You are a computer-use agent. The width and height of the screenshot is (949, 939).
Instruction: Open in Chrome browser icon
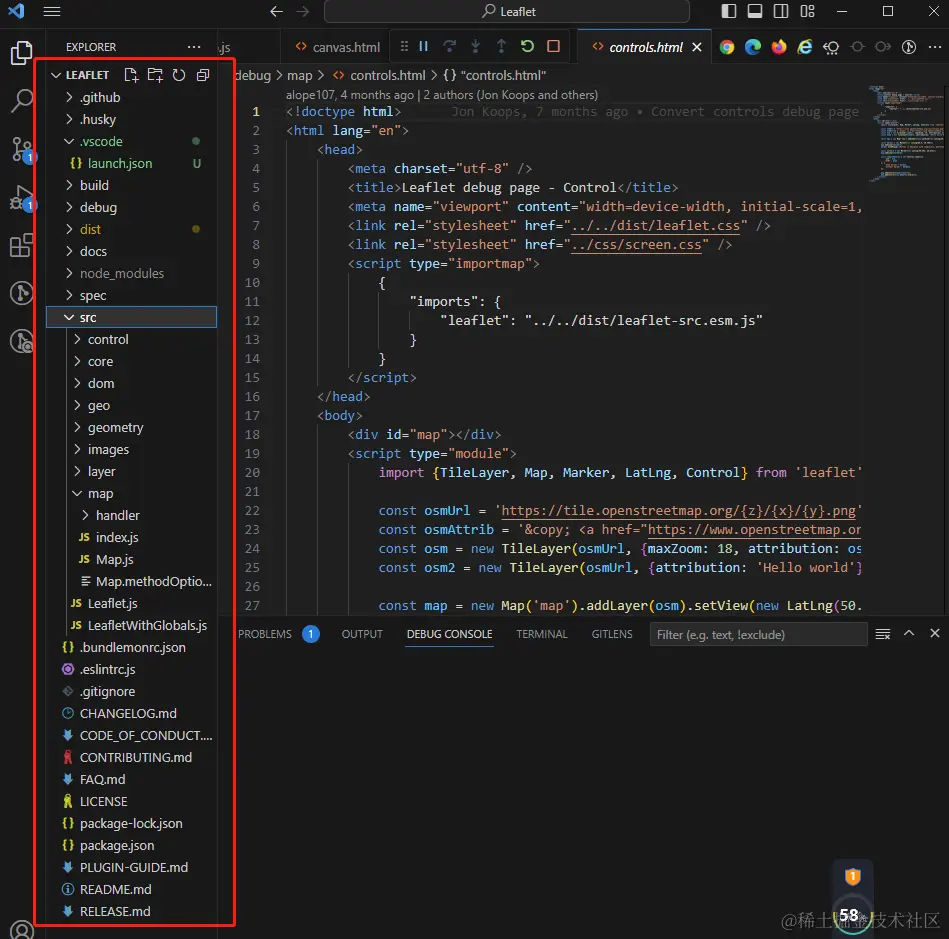tap(727, 47)
